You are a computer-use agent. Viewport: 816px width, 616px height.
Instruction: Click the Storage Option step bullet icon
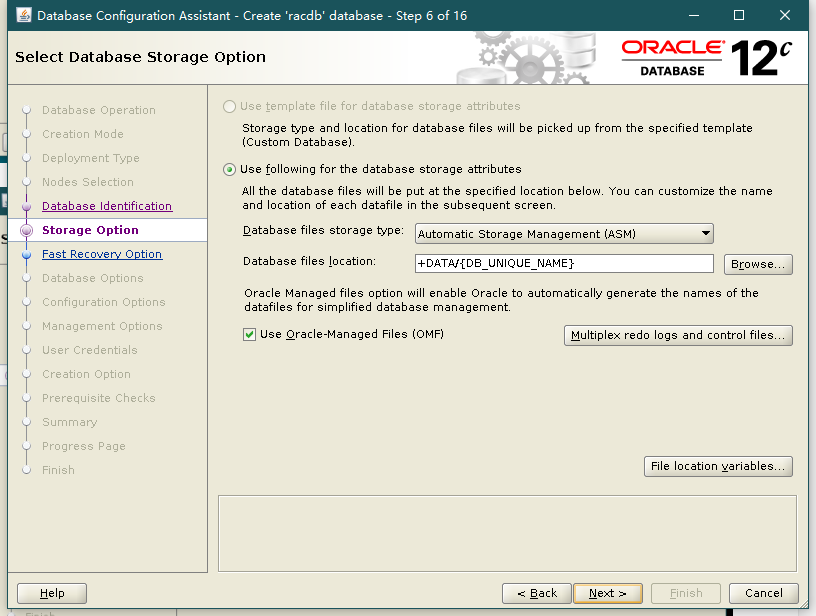[x=27, y=230]
